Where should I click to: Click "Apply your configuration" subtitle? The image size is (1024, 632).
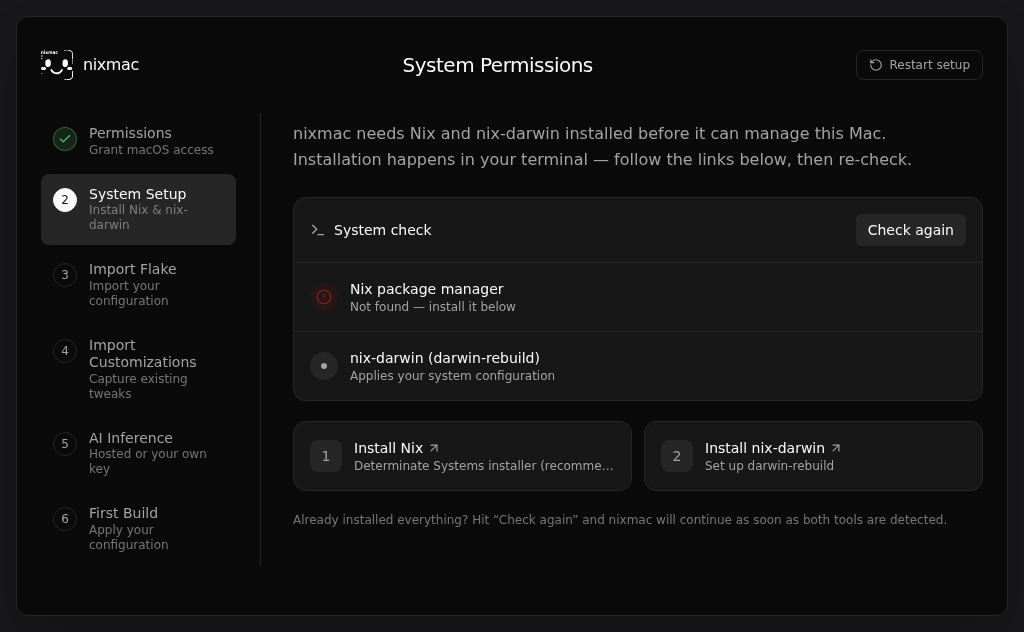[128, 537]
